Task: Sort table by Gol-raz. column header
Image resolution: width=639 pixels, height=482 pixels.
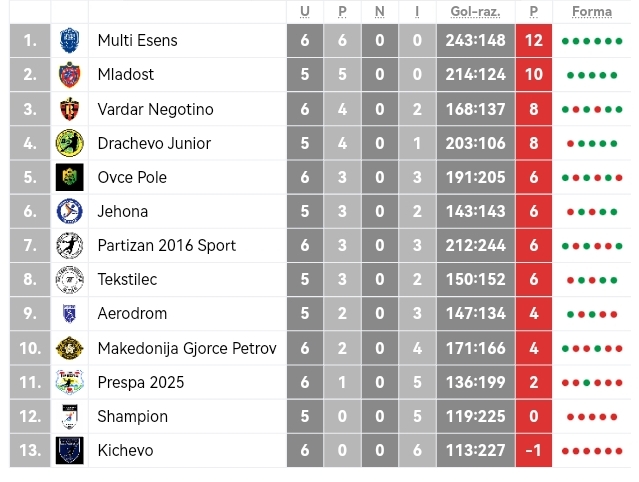Action: (x=473, y=12)
